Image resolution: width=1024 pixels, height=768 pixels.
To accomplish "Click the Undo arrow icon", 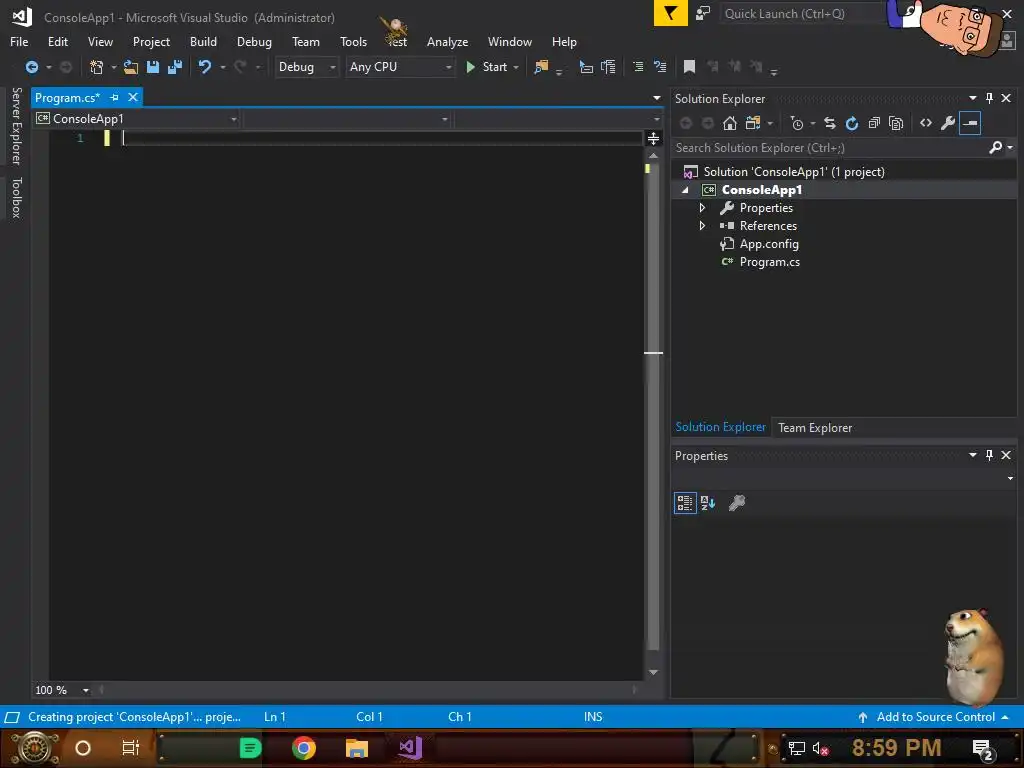I will tap(205, 67).
